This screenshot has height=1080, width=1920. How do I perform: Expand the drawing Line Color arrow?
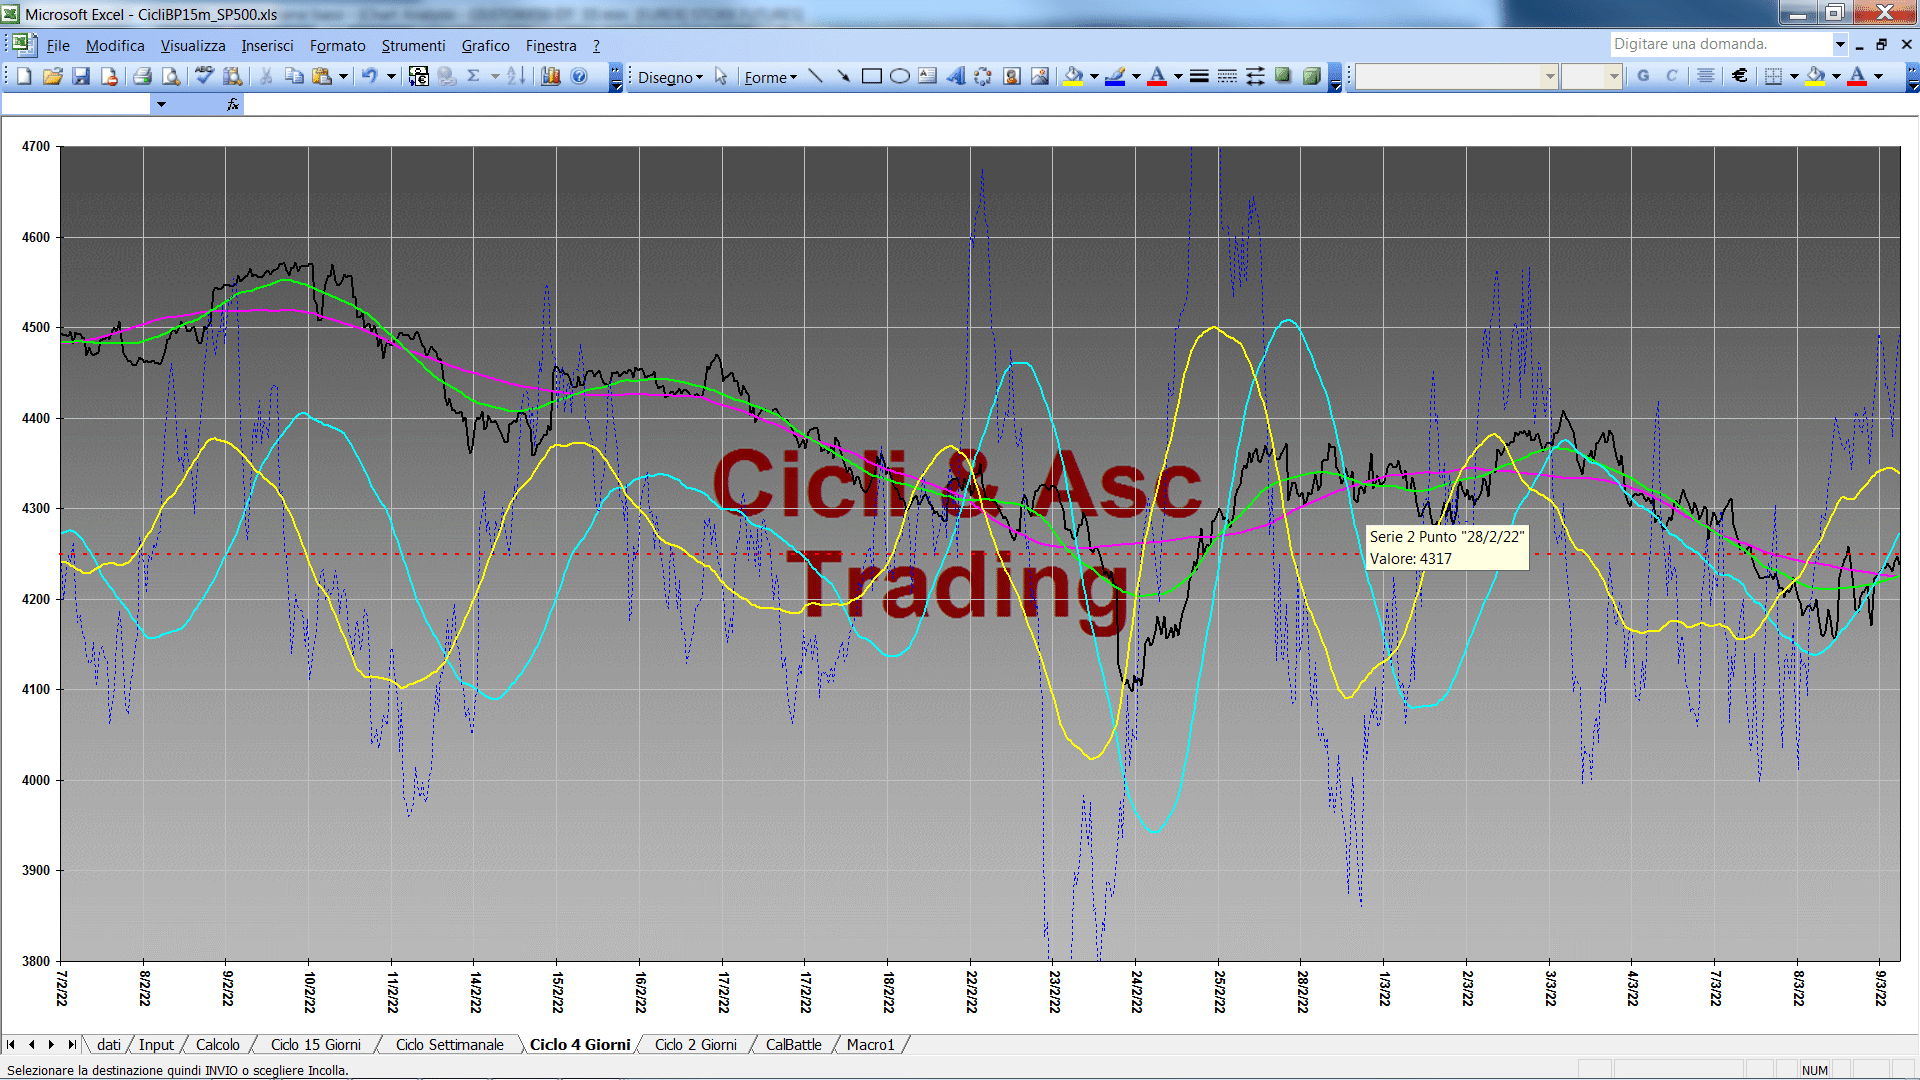pos(1136,76)
